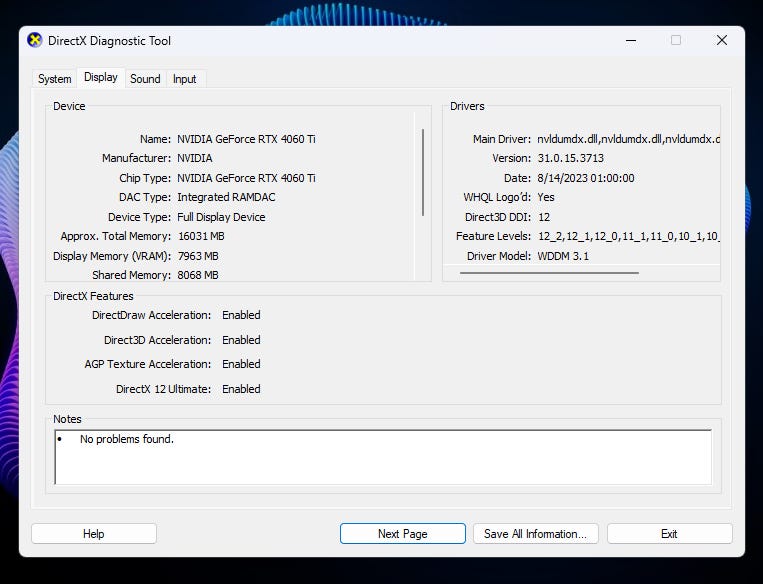
Task: Click the Full Display Device value
Action: [x=221, y=217]
